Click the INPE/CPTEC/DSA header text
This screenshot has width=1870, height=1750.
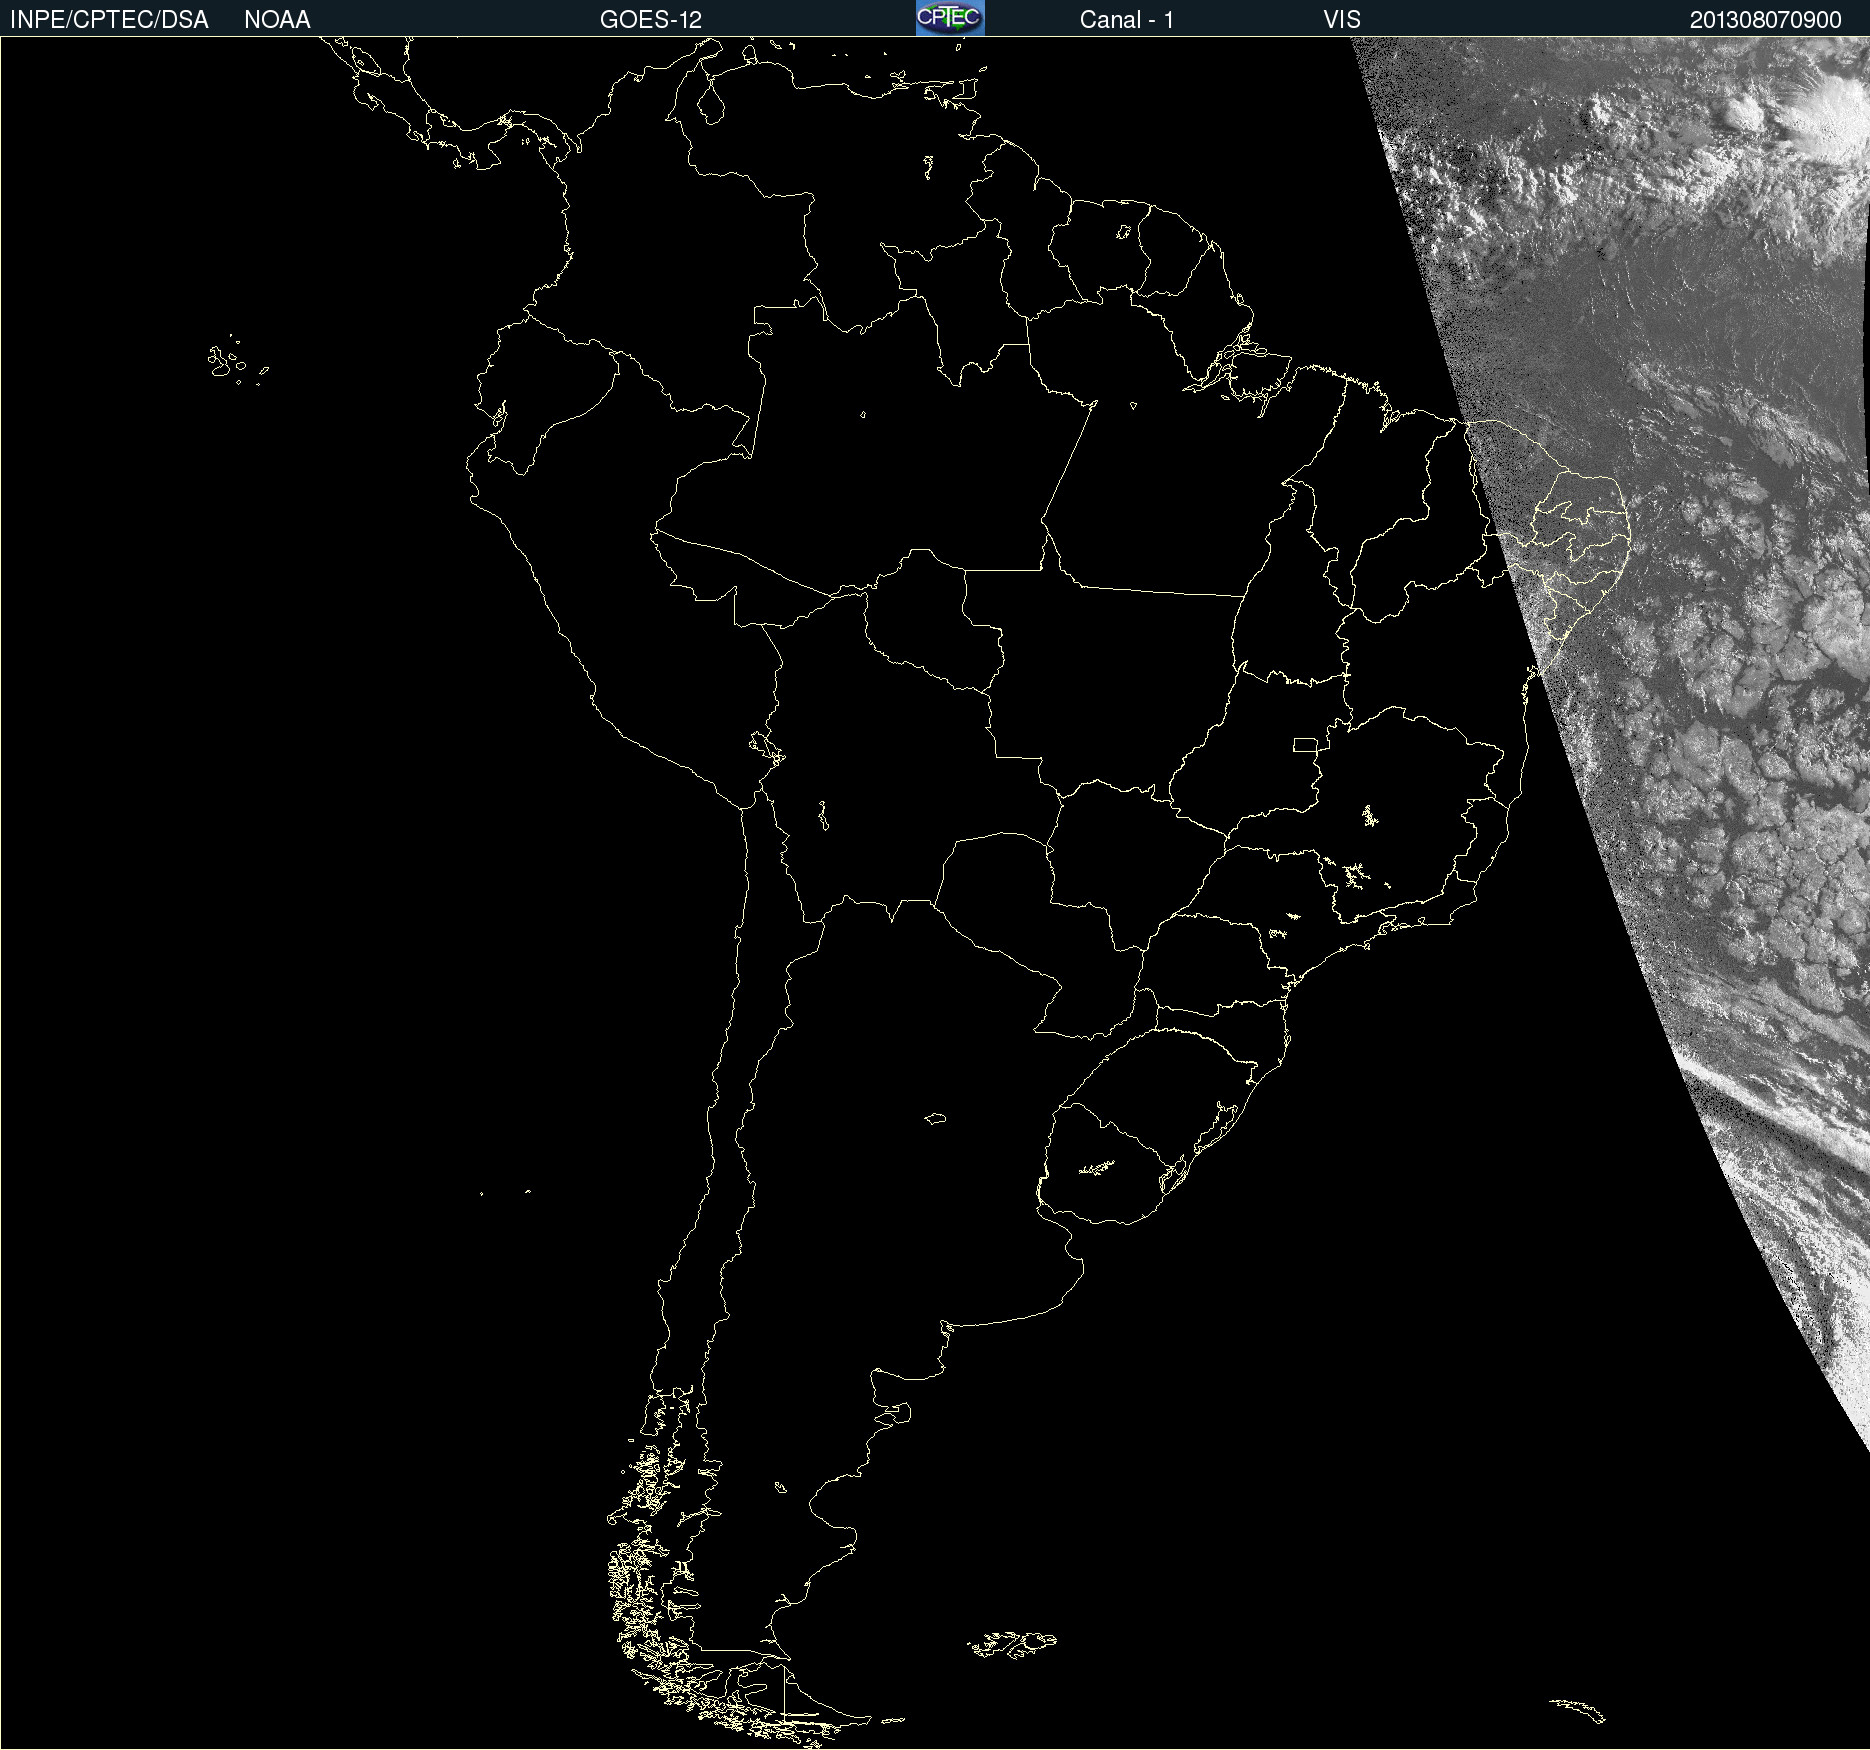coord(109,20)
